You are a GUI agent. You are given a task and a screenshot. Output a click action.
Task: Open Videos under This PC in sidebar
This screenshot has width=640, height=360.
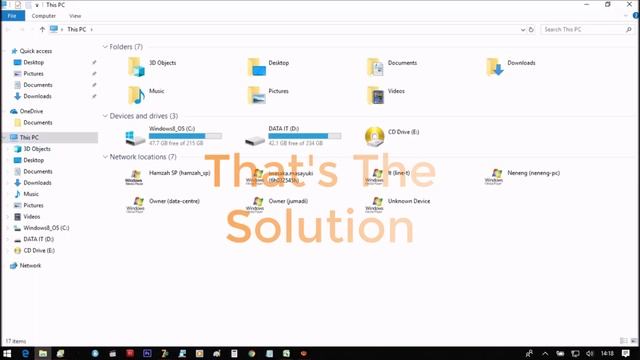point(31,217)
